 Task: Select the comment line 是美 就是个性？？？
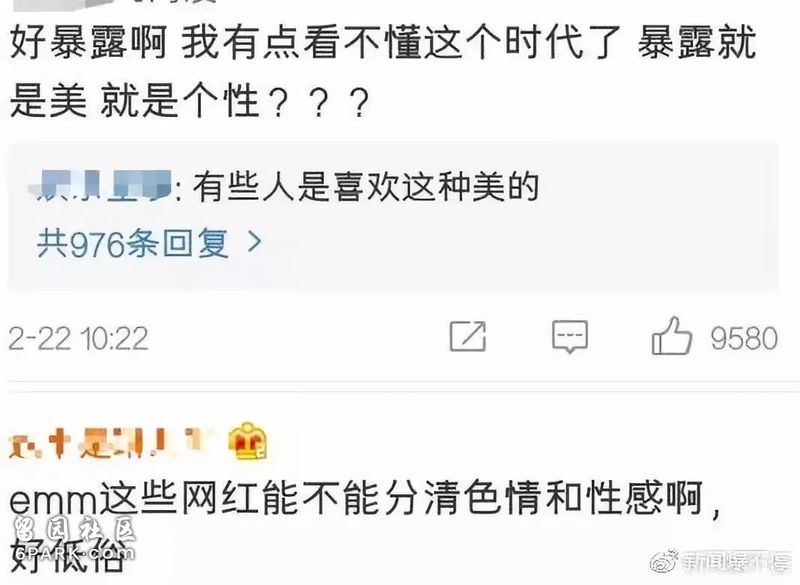189,100
